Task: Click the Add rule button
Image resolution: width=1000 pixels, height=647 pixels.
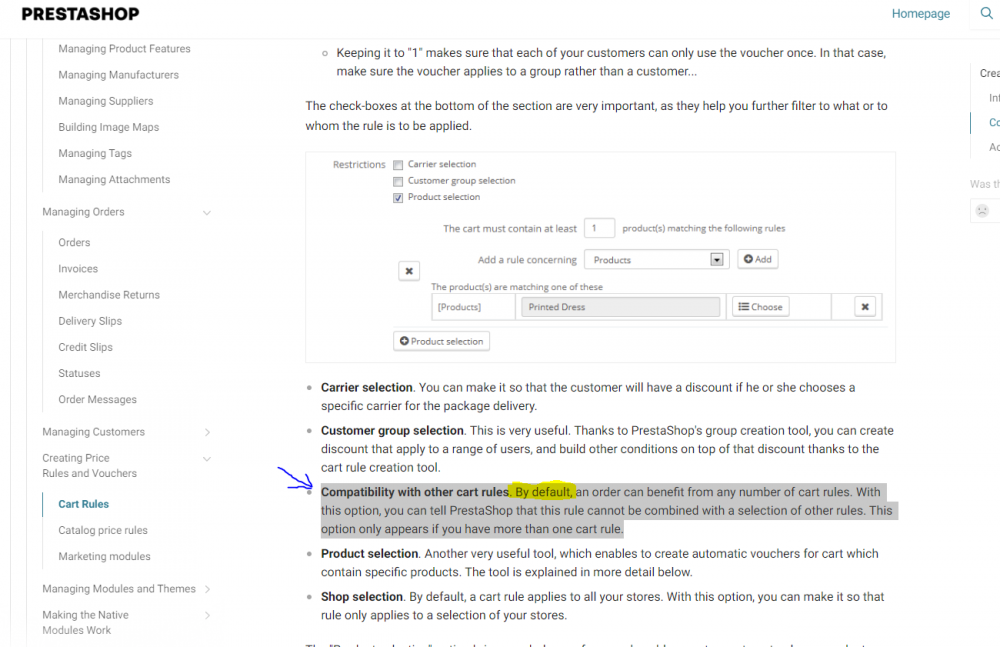Action: point(758,259)
